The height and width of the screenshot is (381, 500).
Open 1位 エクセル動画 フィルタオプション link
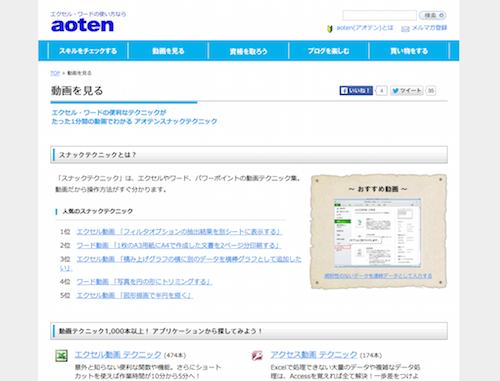[x=179, y=232]
